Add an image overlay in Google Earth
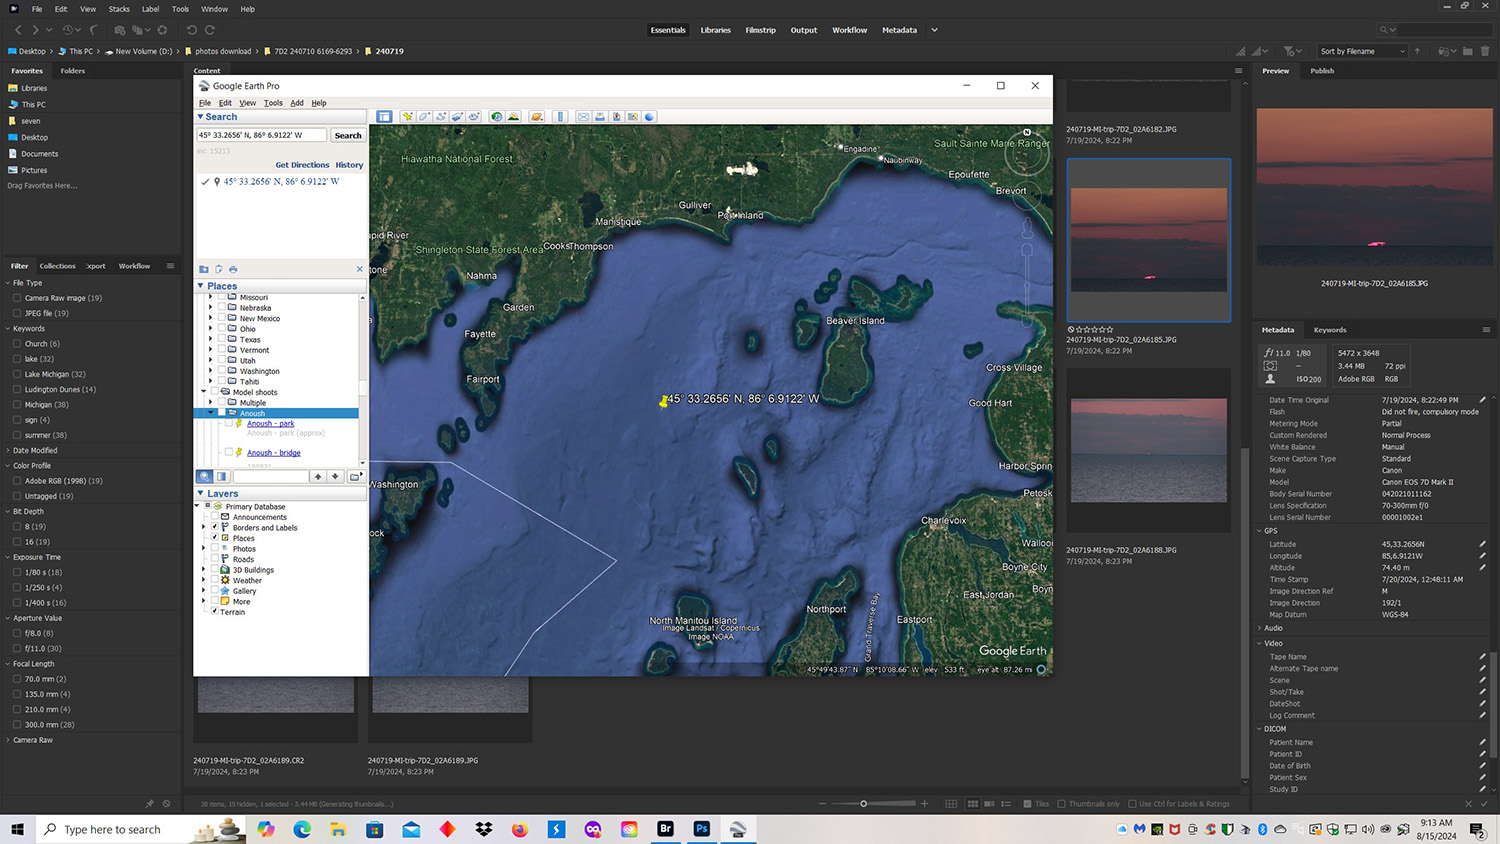 (x=457, y=117)
